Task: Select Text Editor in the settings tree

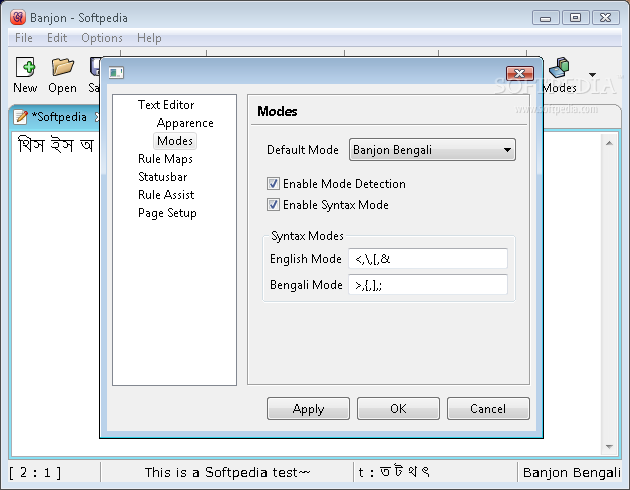Action: coord(166,104)
